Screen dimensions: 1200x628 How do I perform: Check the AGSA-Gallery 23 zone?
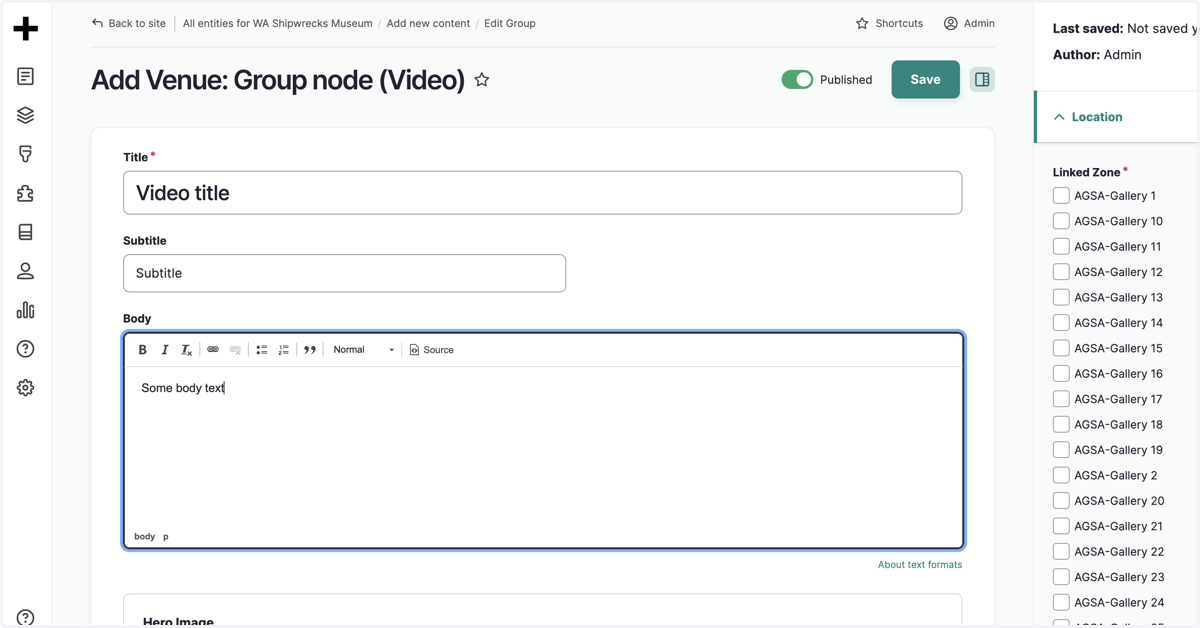1061,577
